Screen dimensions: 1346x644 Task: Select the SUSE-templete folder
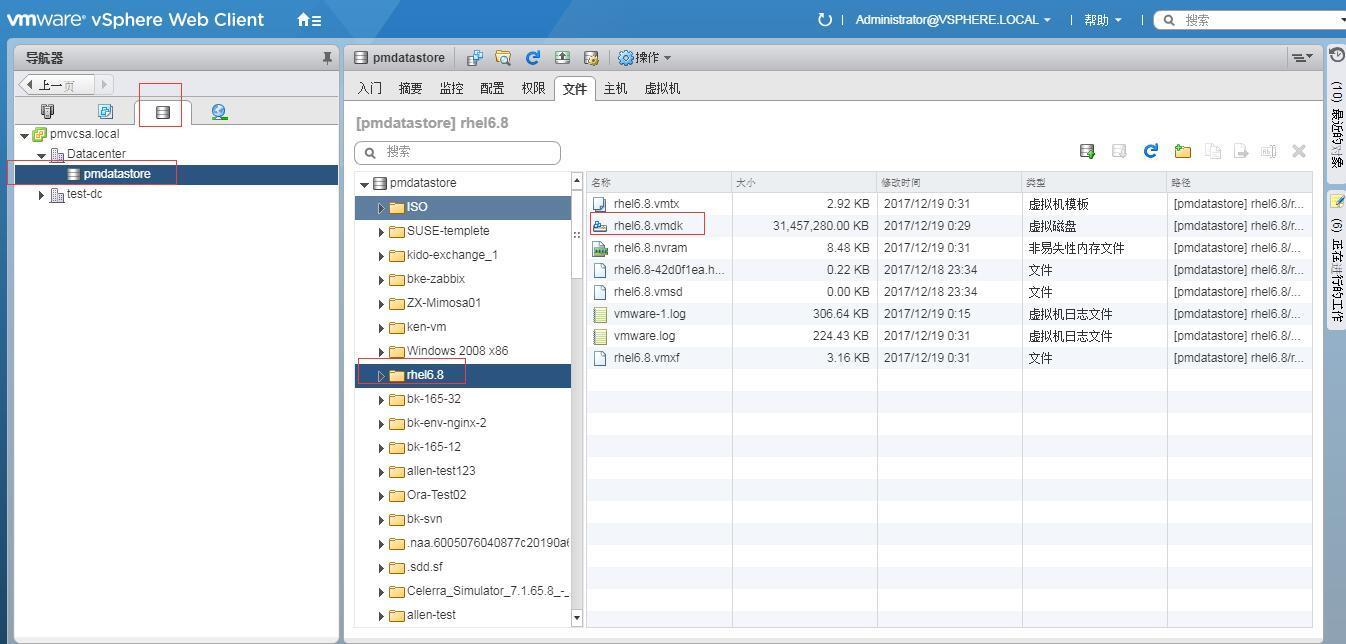tap(448, 231)
